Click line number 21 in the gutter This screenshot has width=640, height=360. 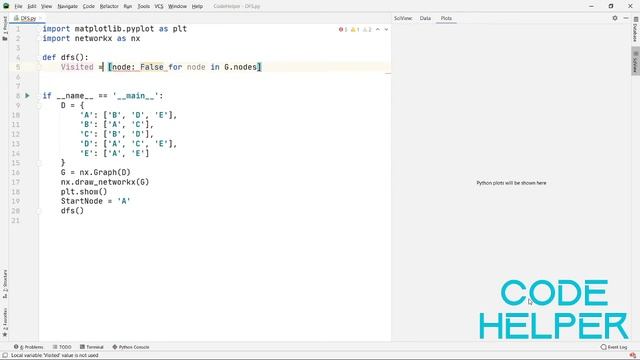16,220
